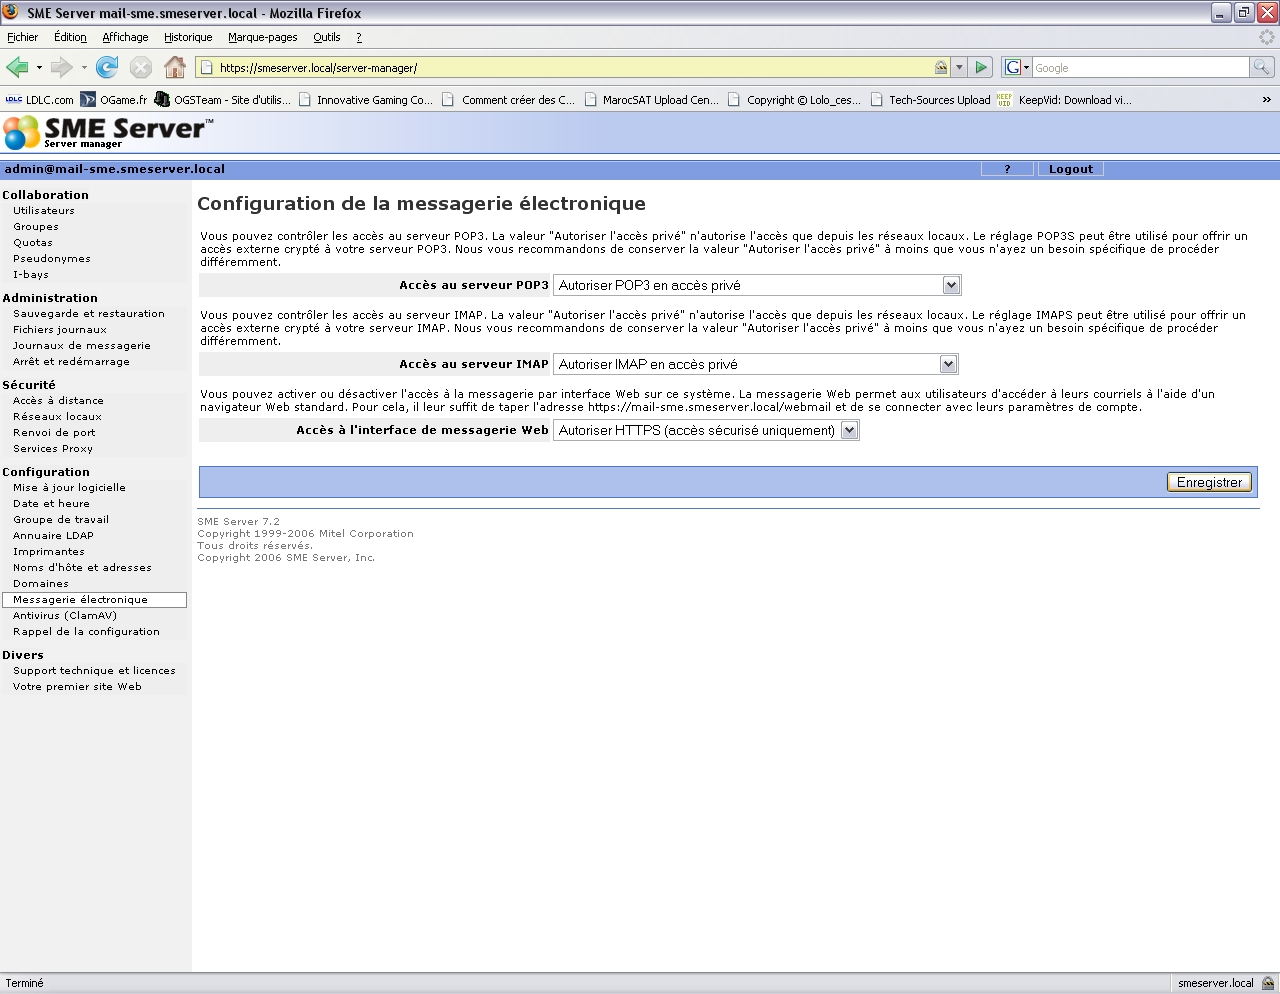Click the Google search input field
The image size is (1280, 994).
click(x=1141, y=67)
